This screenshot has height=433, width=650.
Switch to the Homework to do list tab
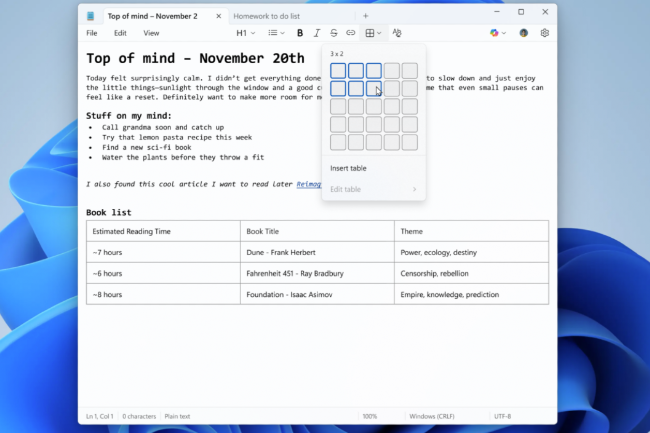267,16
